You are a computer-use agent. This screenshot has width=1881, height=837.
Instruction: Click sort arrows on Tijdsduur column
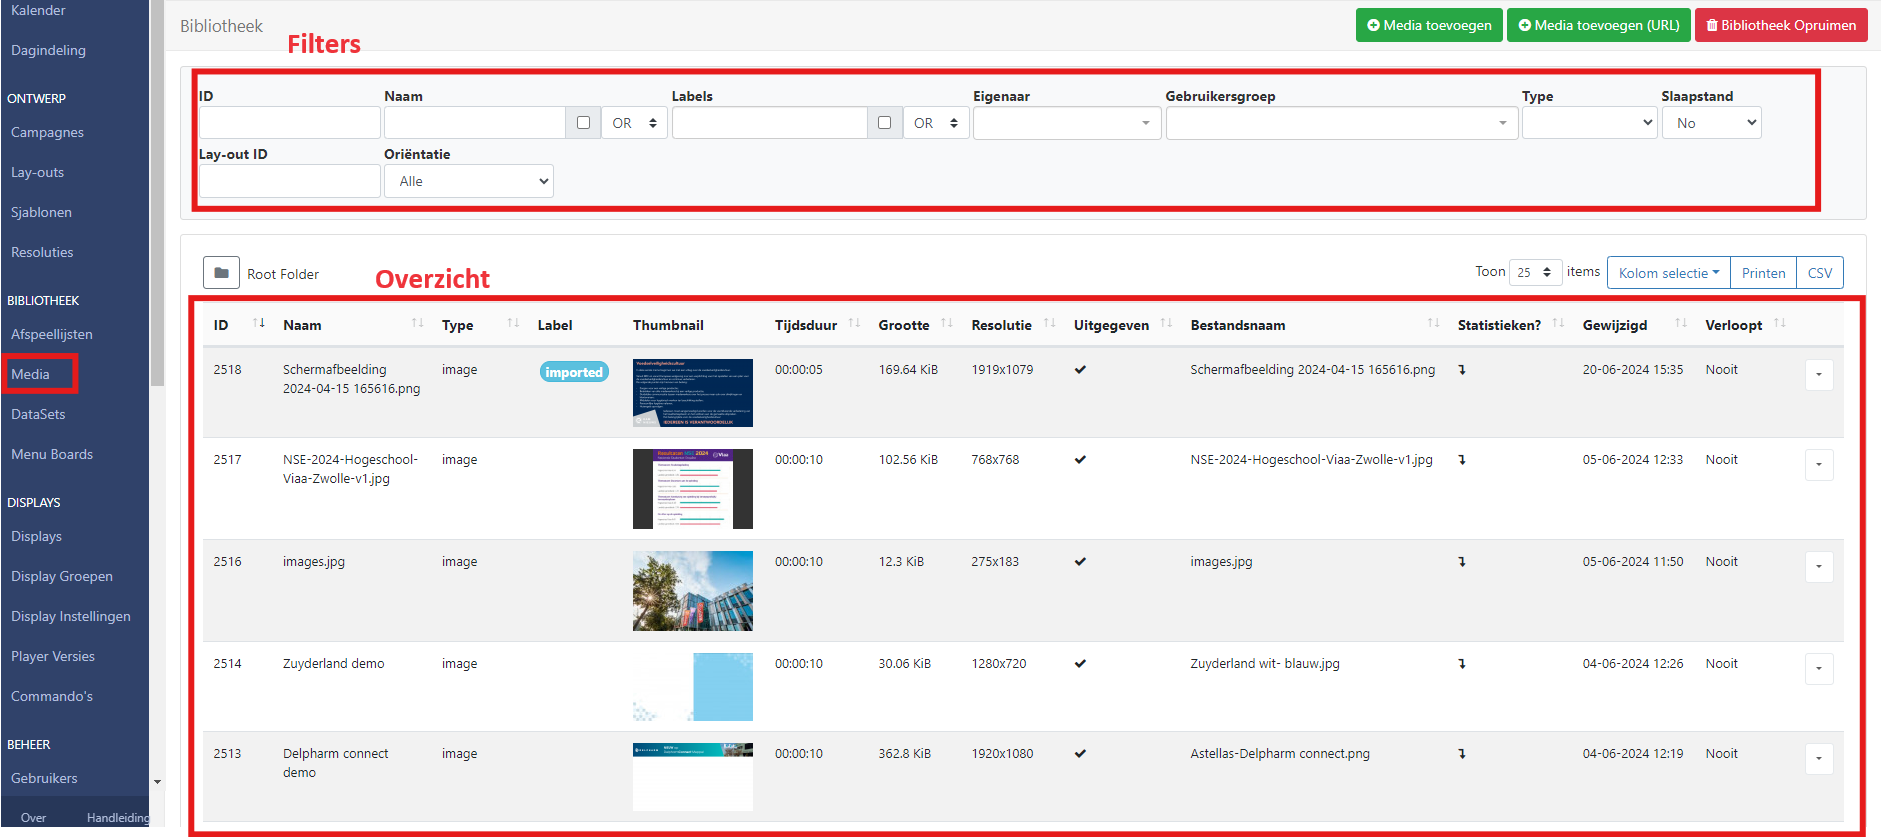point(854,323)
